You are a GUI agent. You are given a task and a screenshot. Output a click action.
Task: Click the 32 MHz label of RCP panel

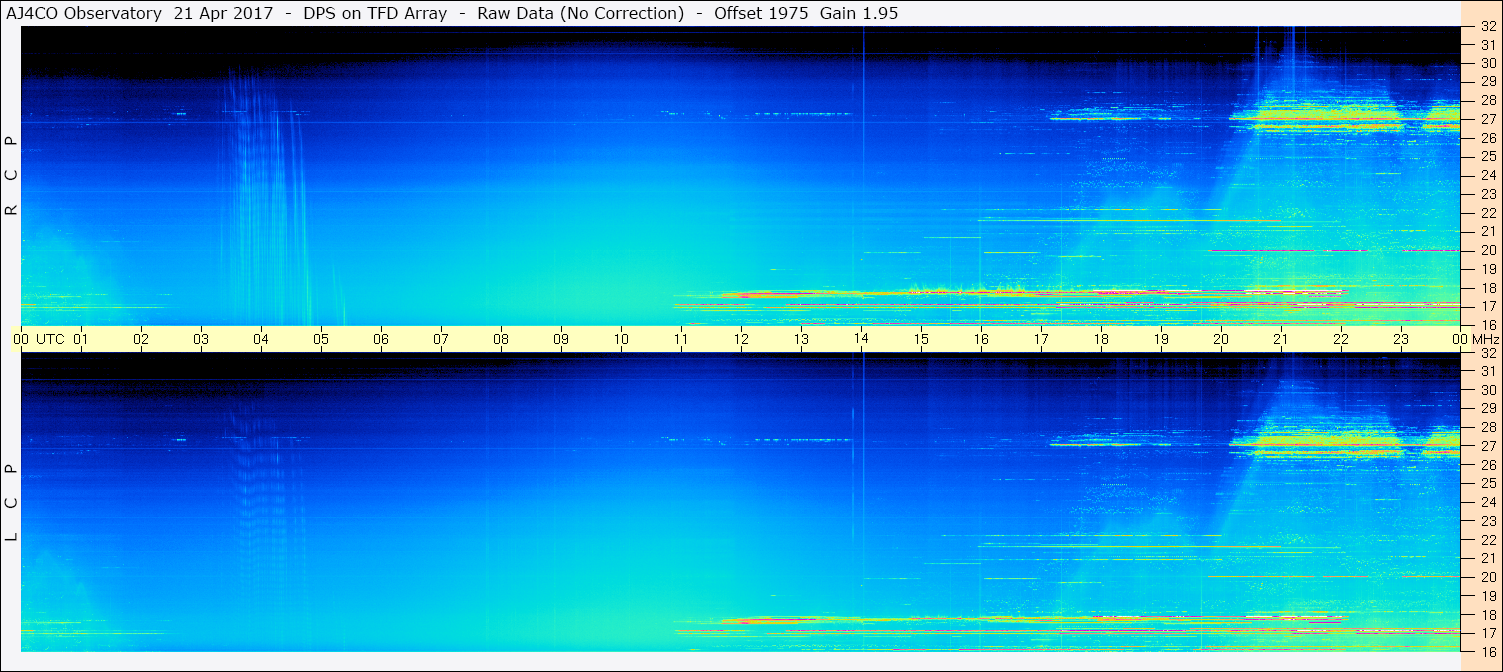[1488, 27]
